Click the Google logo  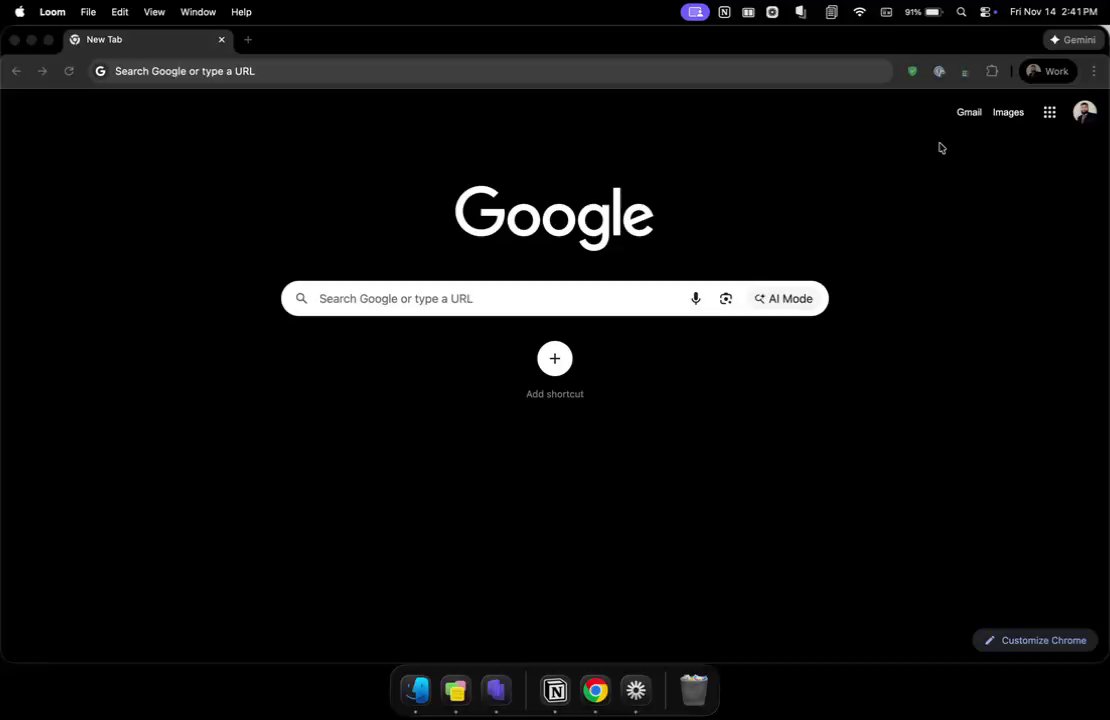554,217
